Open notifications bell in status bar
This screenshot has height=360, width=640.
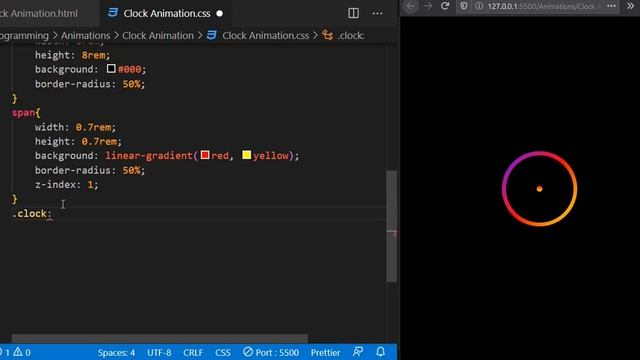380,352
